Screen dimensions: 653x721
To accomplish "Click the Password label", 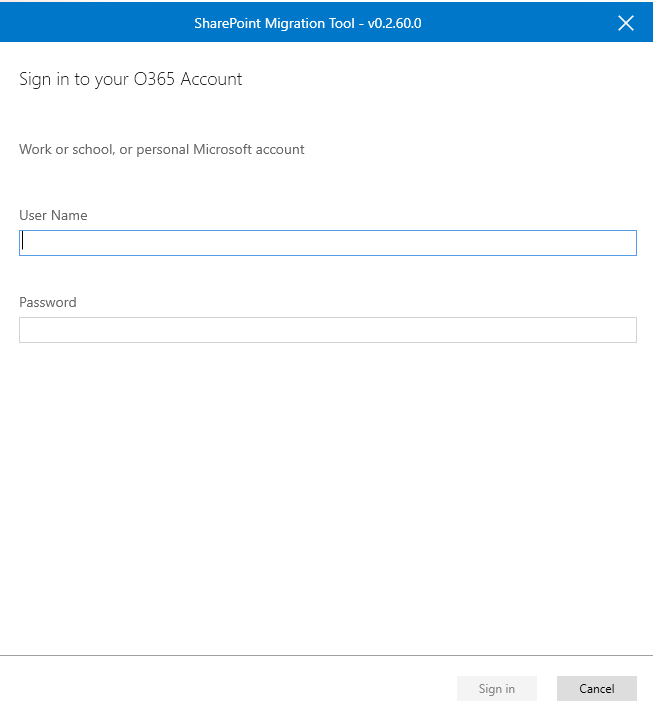I will pyautogui.click(x=48, y=302).
